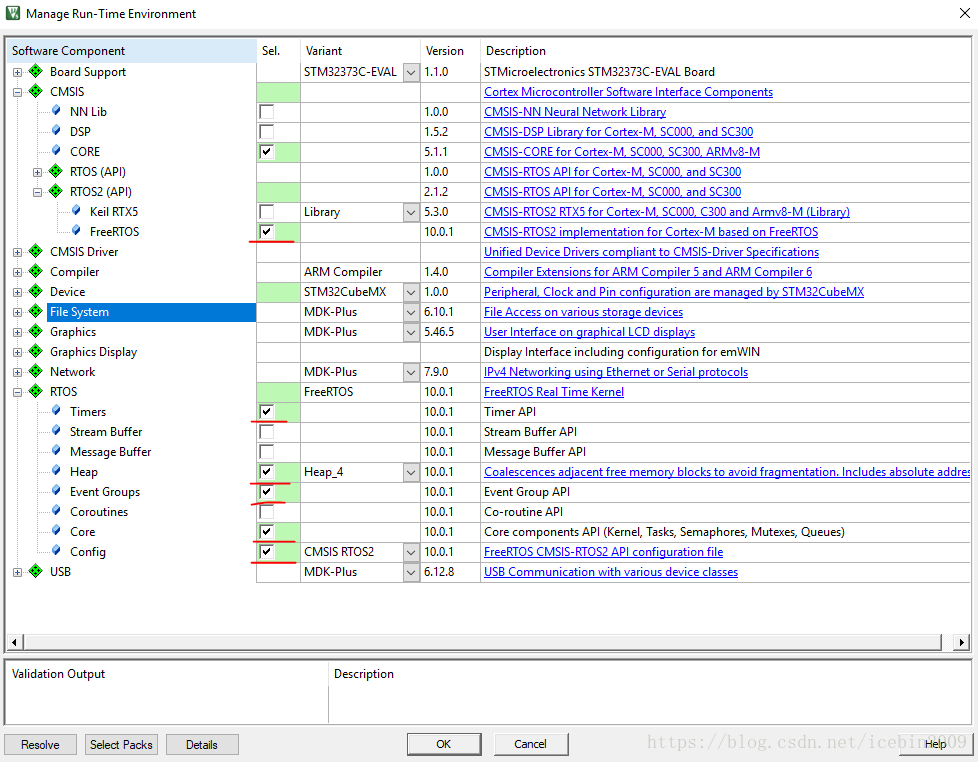Open the STM32373C-EVAL variant dropdown
This screenshot has width=978, height=762.
point(411,72)
